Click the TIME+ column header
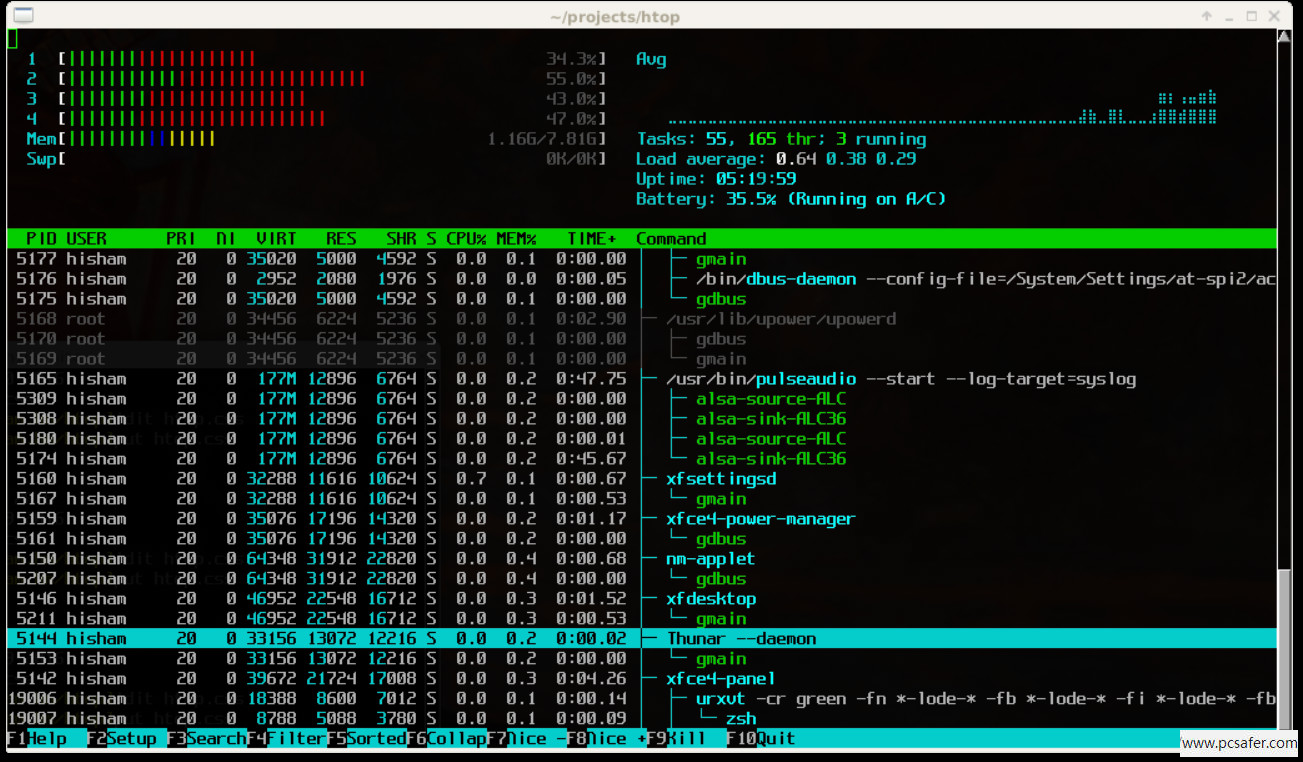 [591, 239]
